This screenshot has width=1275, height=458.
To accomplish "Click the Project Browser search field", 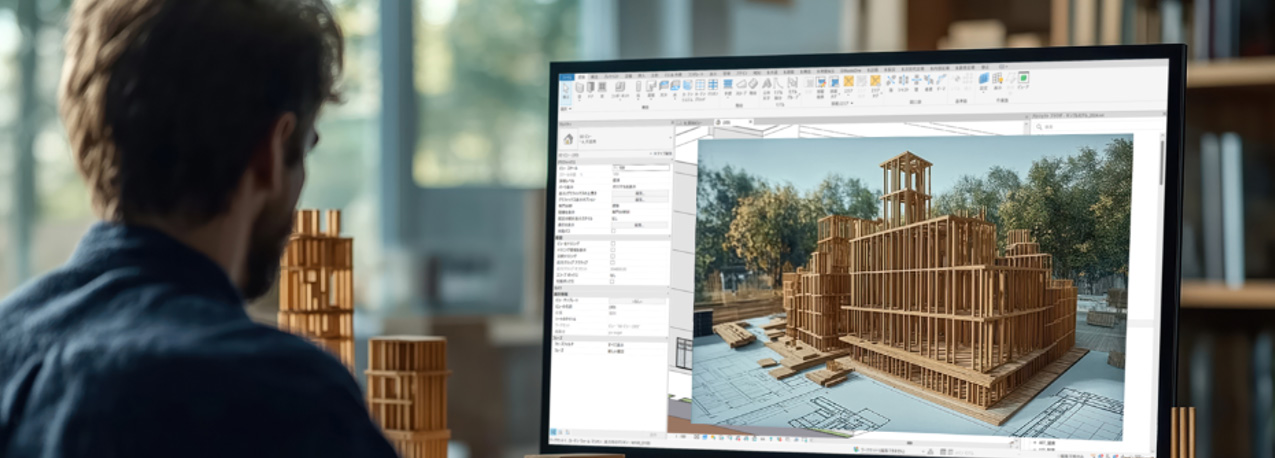I will point(1095,127).
